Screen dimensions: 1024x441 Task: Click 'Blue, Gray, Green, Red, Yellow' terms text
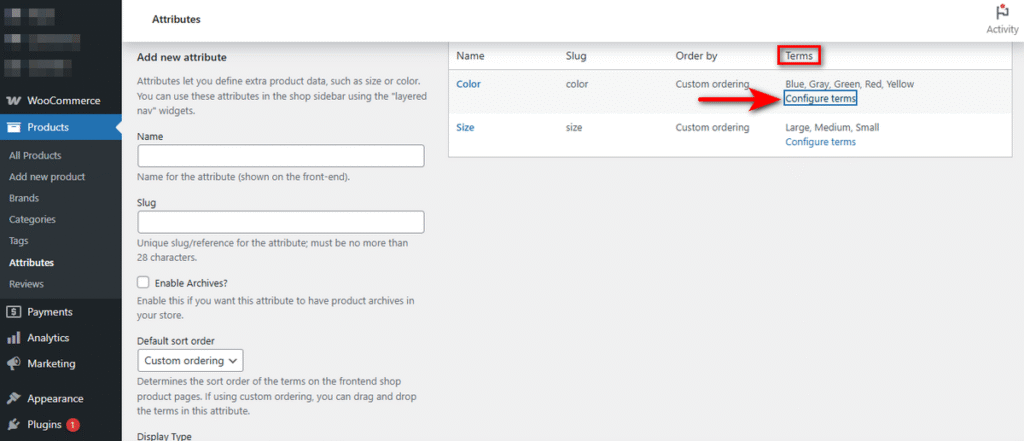pyautogui.click(x=849, y=84)
